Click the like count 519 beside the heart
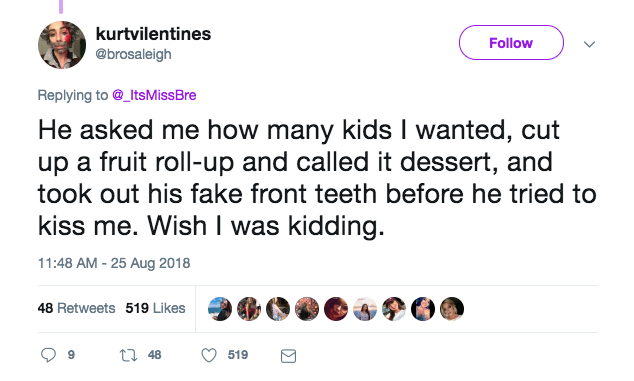 238,355
